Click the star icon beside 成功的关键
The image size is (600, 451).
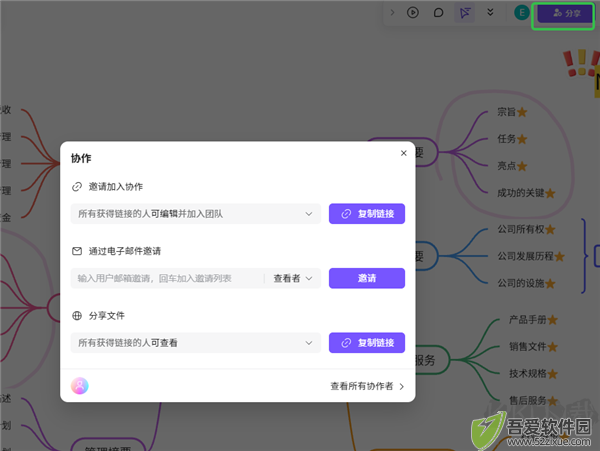[x=550, y=194]
